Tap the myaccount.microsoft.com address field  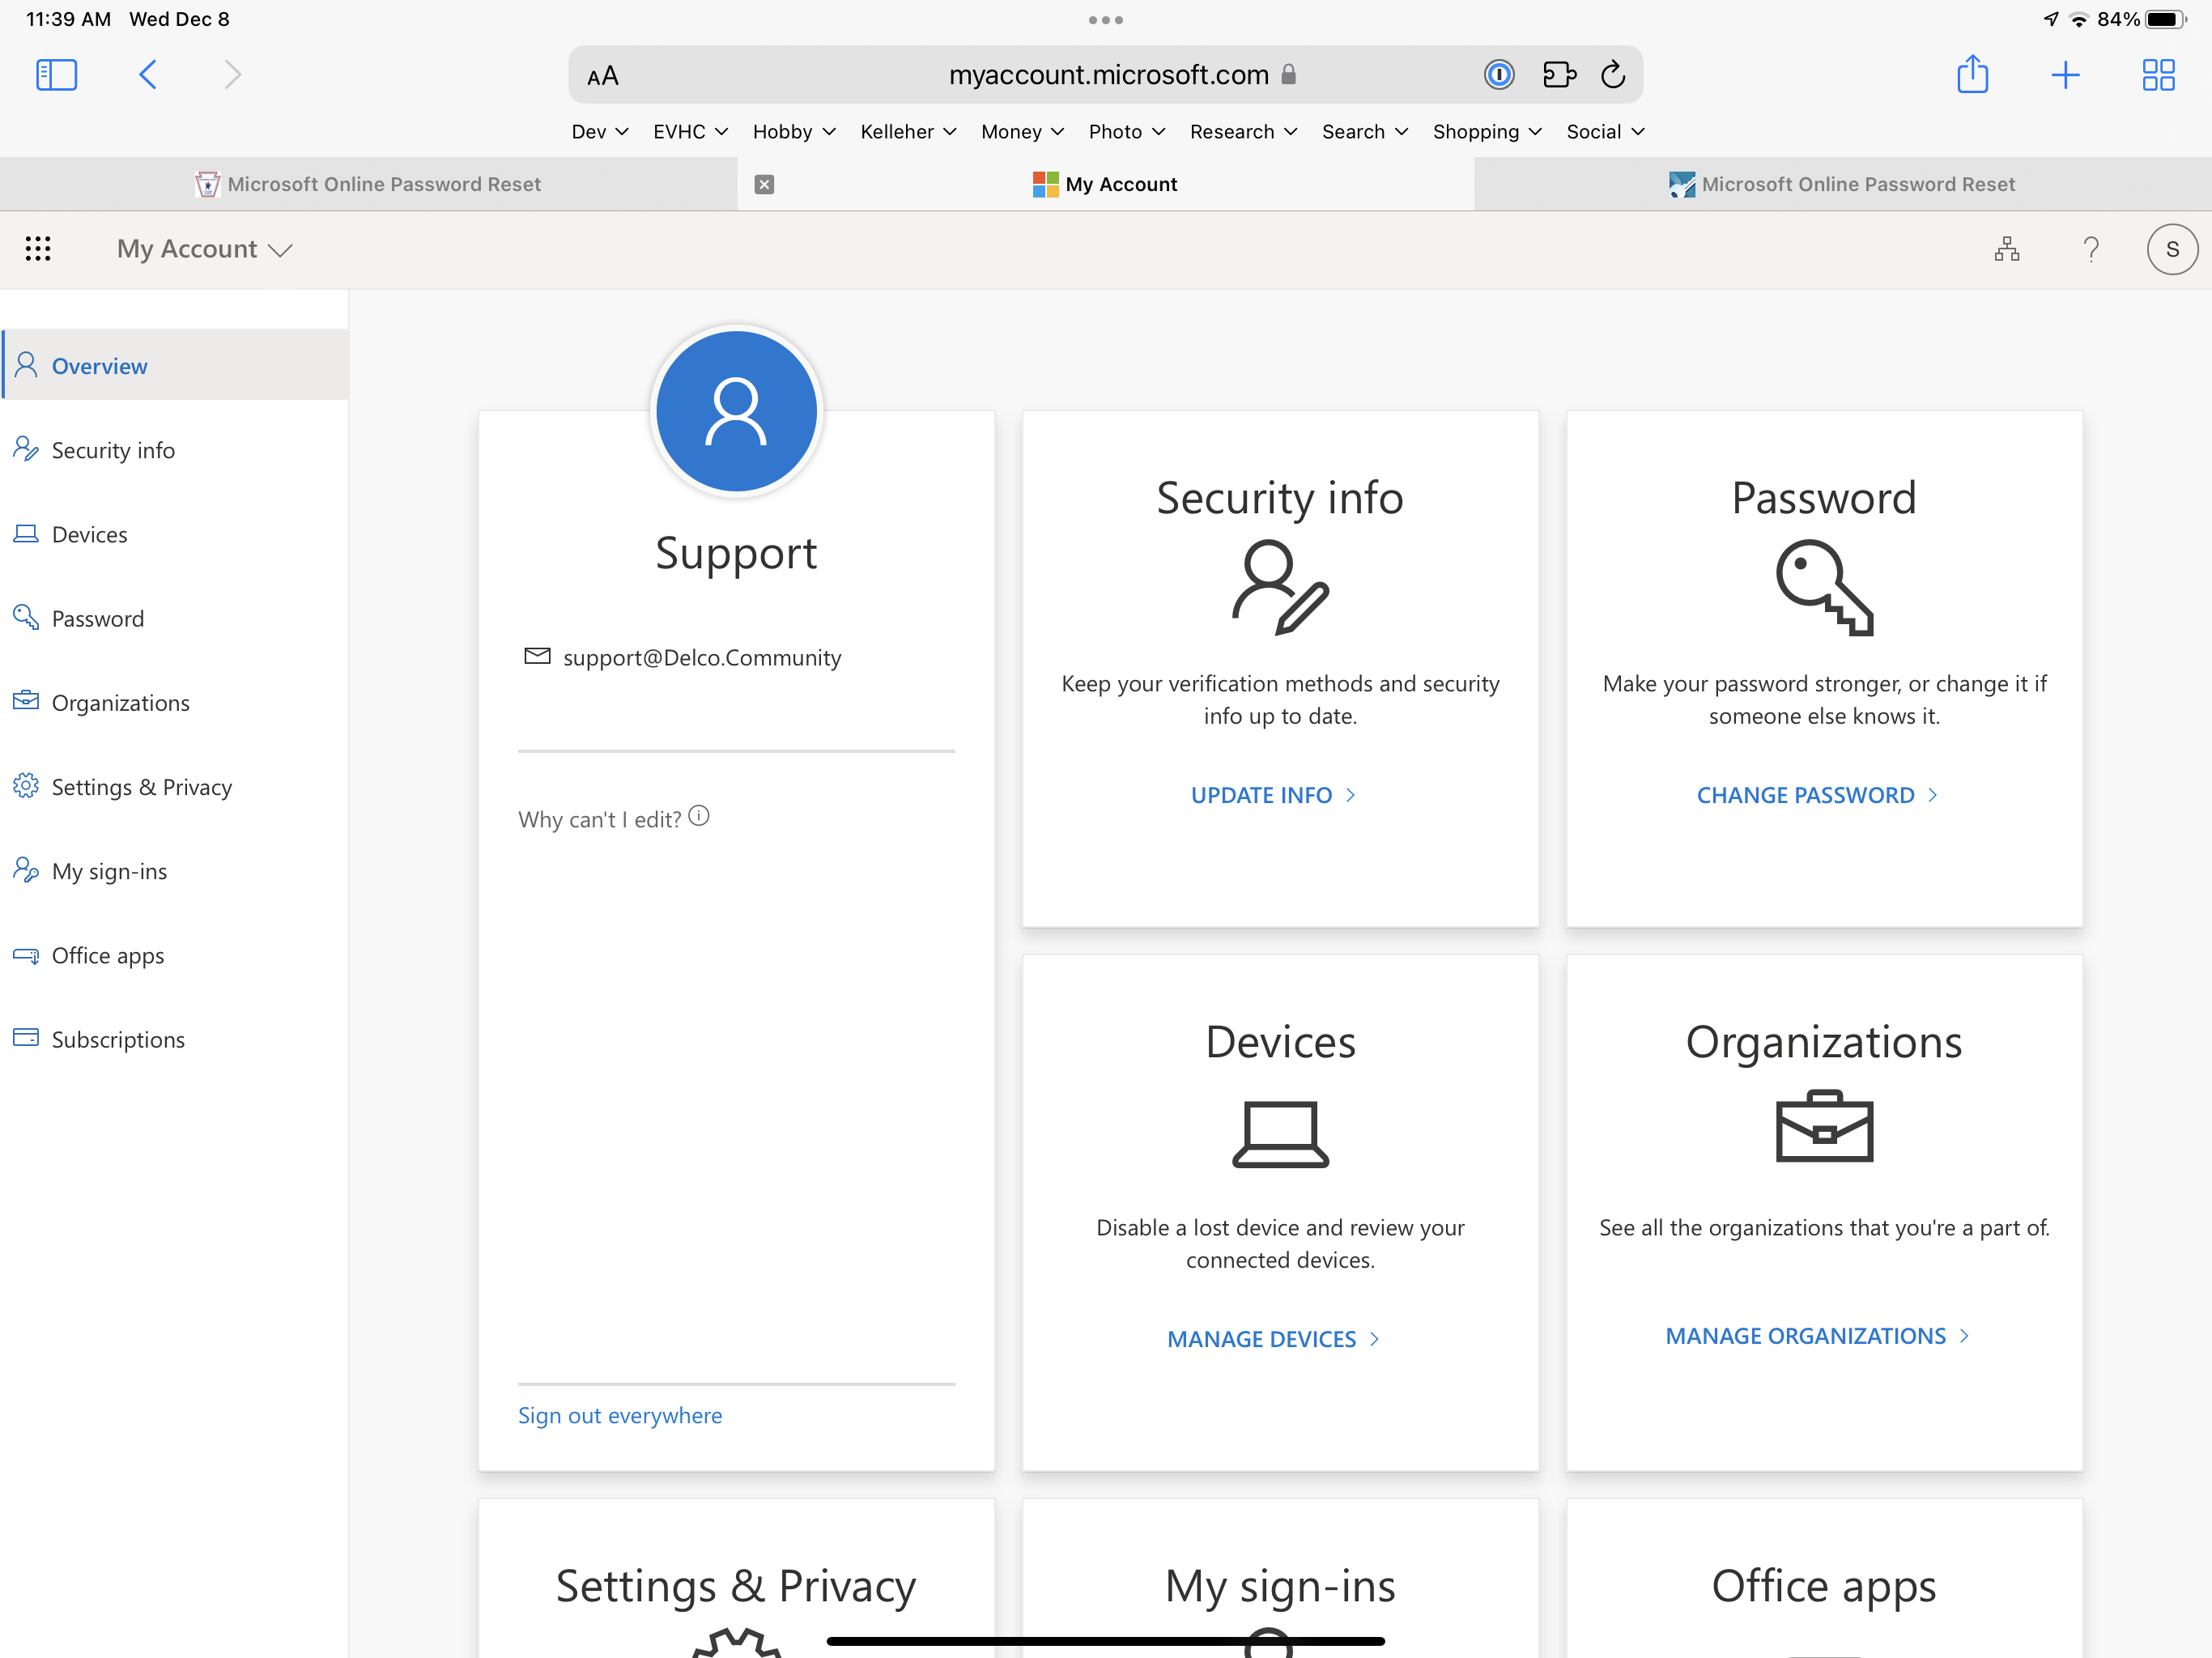pyautogui.click(x=1105, y=75)
